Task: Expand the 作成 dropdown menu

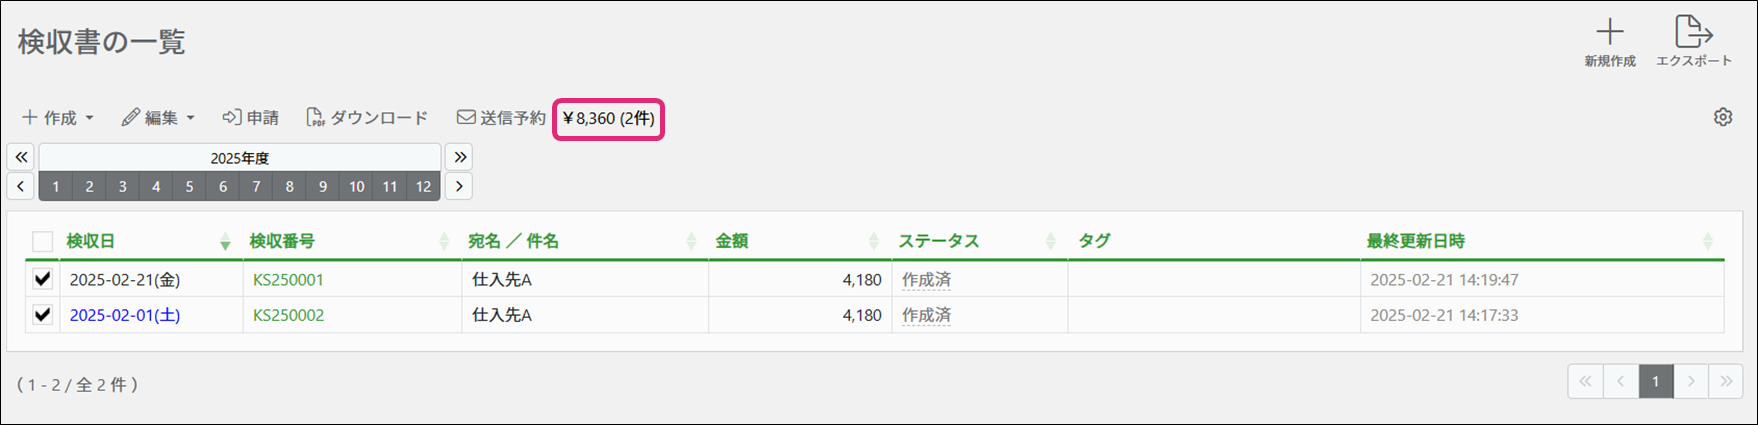Action: pyautogui.click(x=58, y=118)
